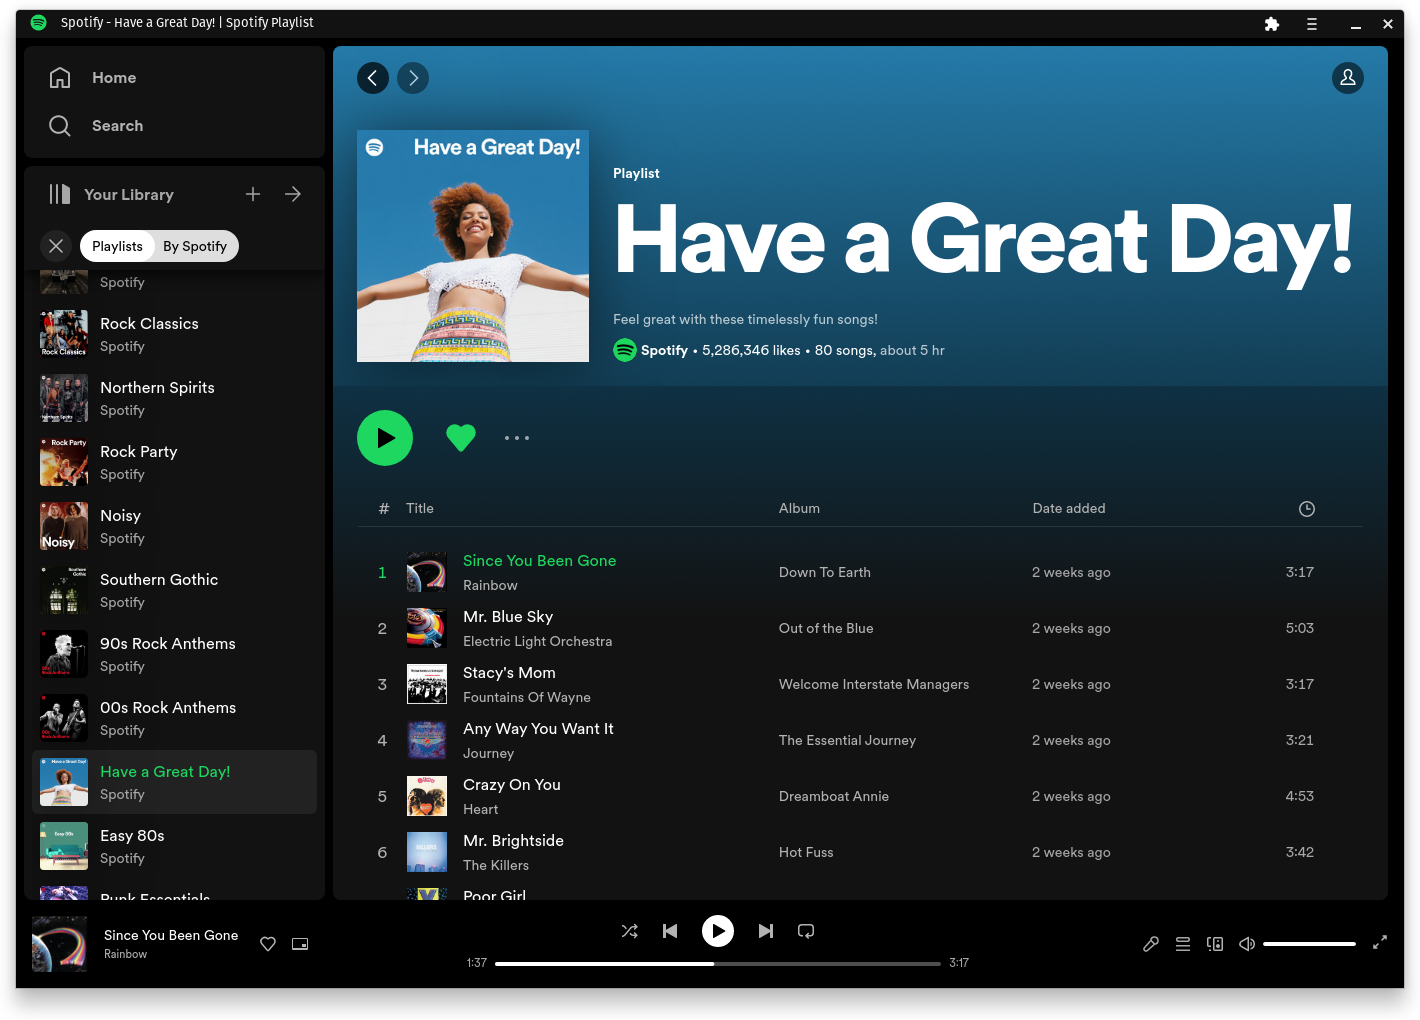
Task: Open 90s Rock Anthems playlist
Action: (175, 654)
